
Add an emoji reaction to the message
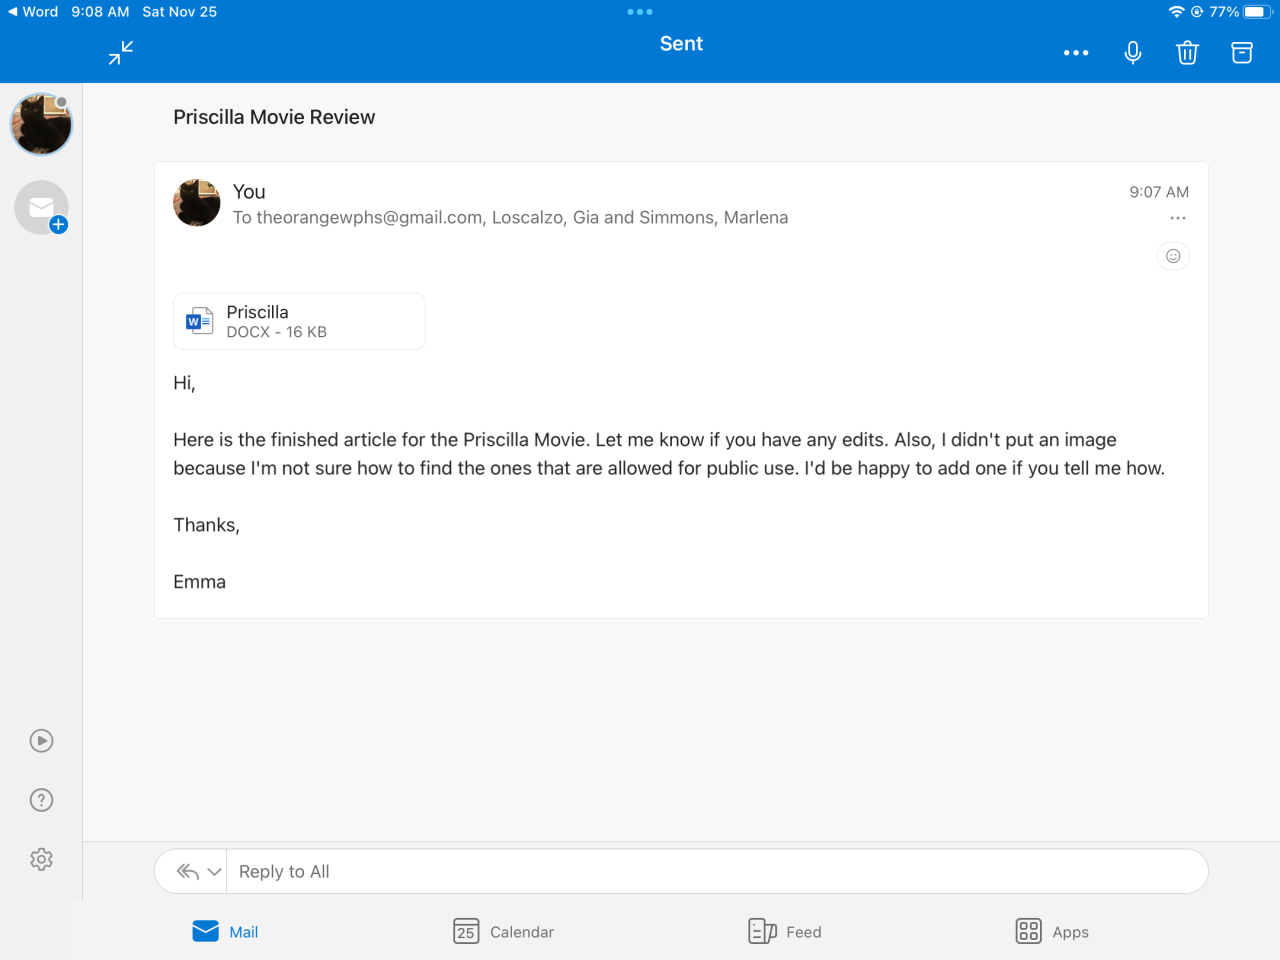1173,256
